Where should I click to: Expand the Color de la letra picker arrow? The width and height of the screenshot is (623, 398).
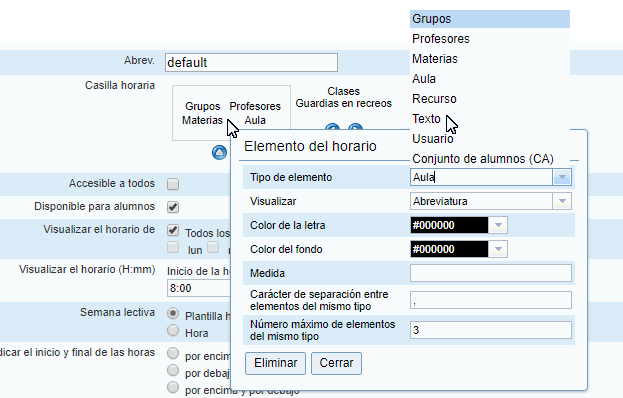(498, 225)
